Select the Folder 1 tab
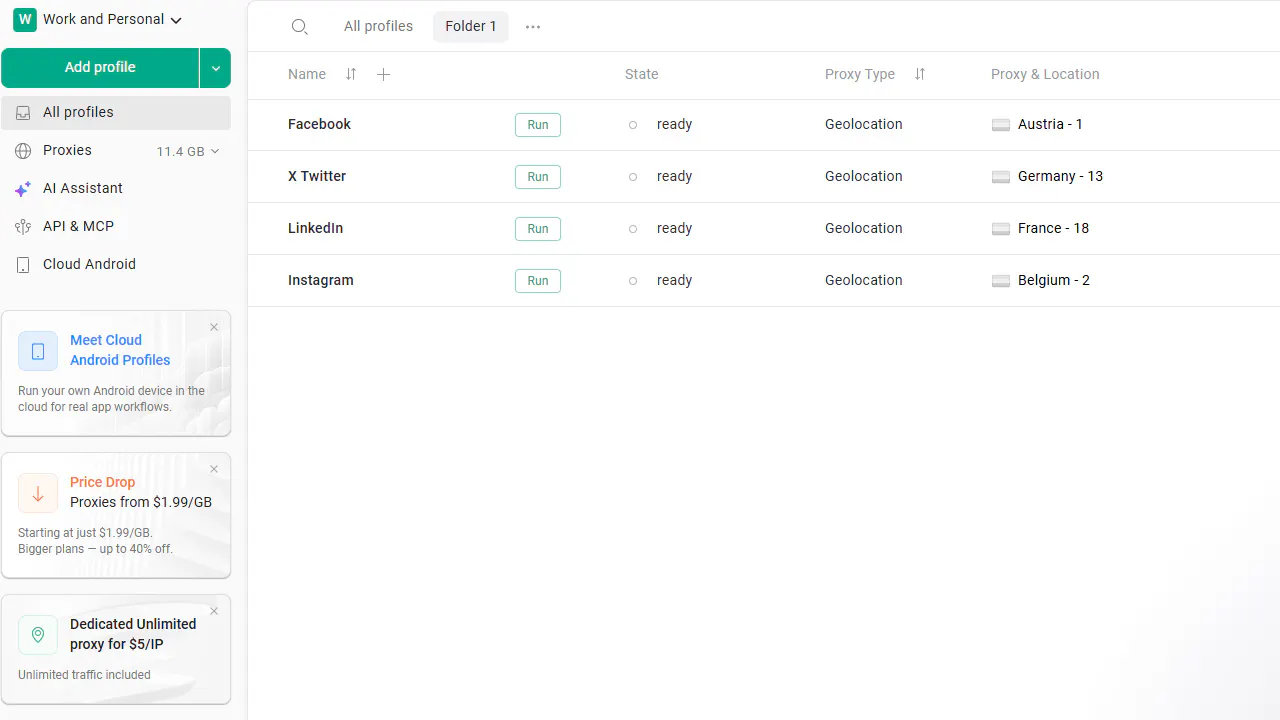 pyautogui.click(x=471, y=27)
